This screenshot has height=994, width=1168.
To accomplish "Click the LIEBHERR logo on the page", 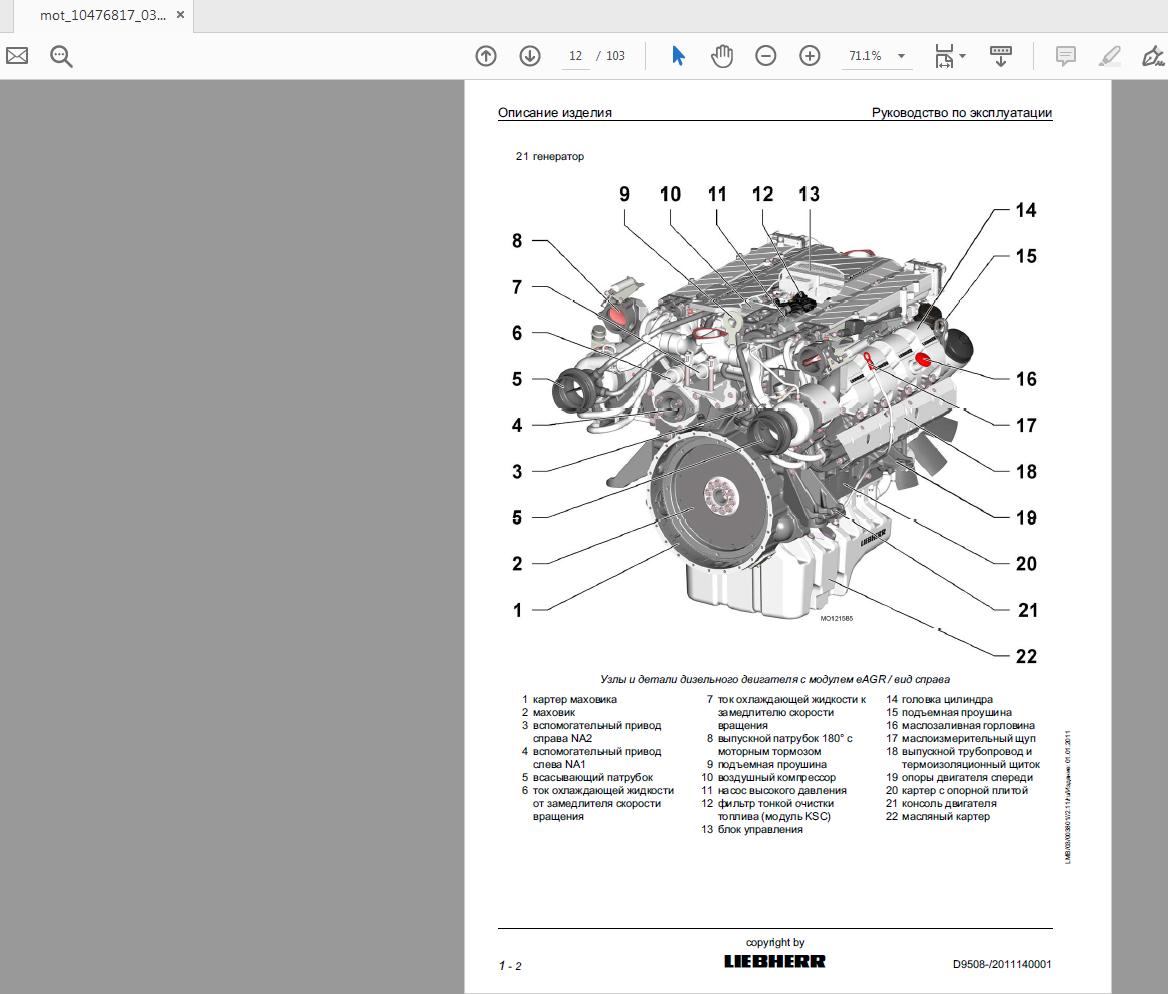I will [x=773, y=961].
